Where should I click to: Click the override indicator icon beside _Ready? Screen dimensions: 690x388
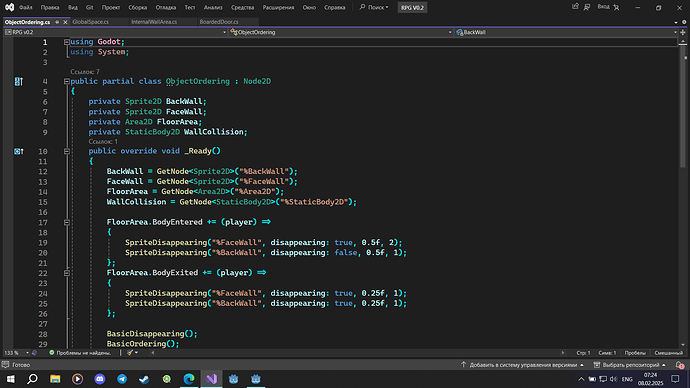18,151
